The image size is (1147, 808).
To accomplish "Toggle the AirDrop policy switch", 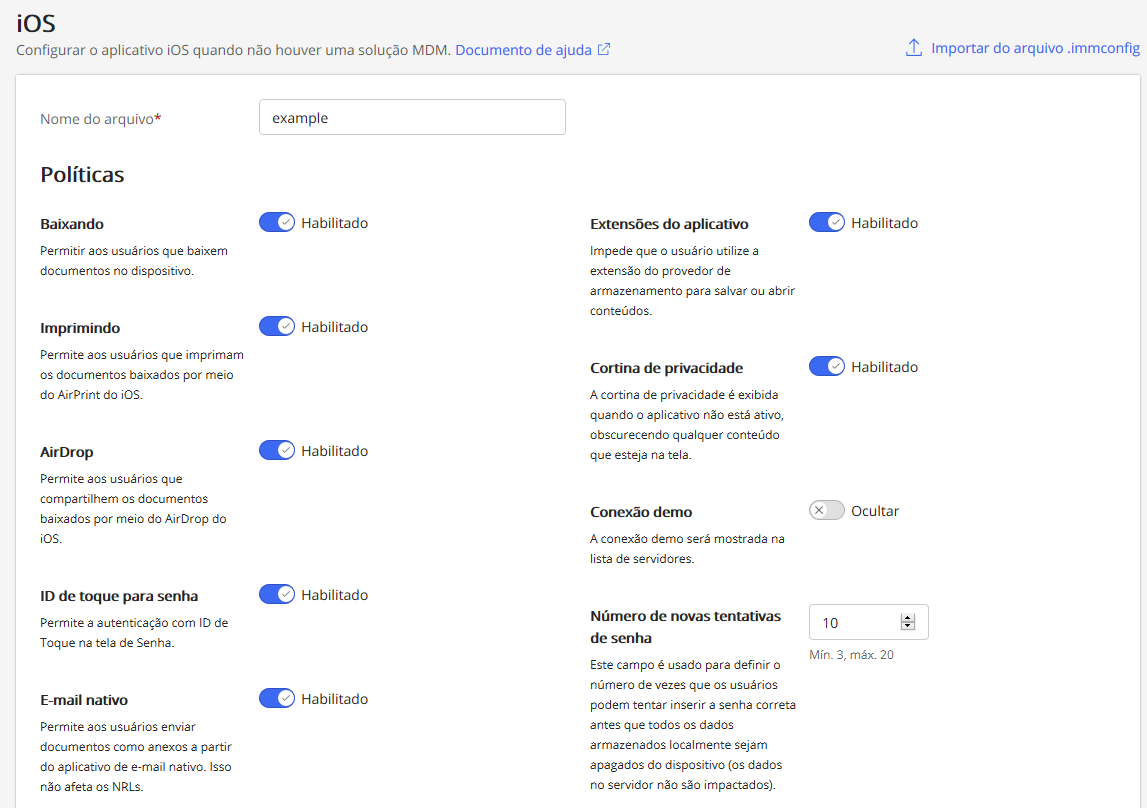I will [x=277, y=451].
